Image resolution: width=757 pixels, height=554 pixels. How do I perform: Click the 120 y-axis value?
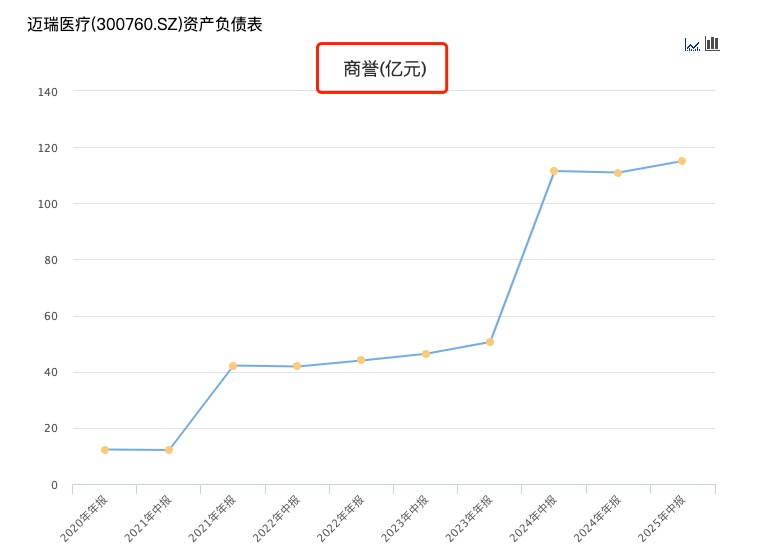[x=48, y=148]
